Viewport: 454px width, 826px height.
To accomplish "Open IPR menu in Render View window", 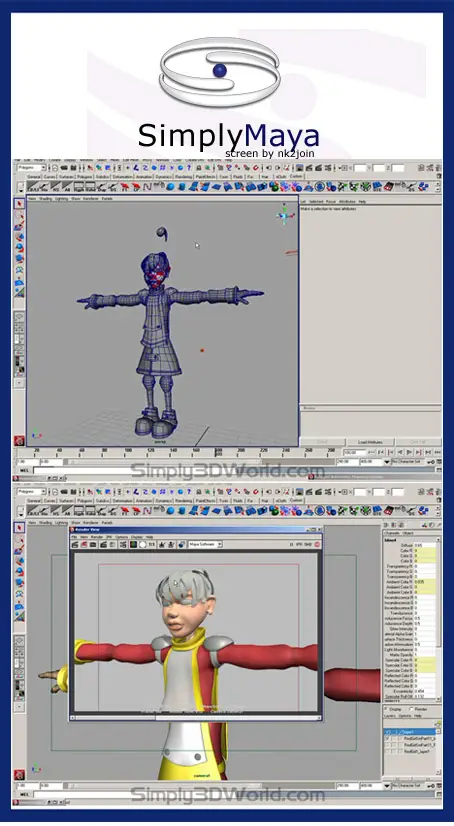I will click(108, 537).
